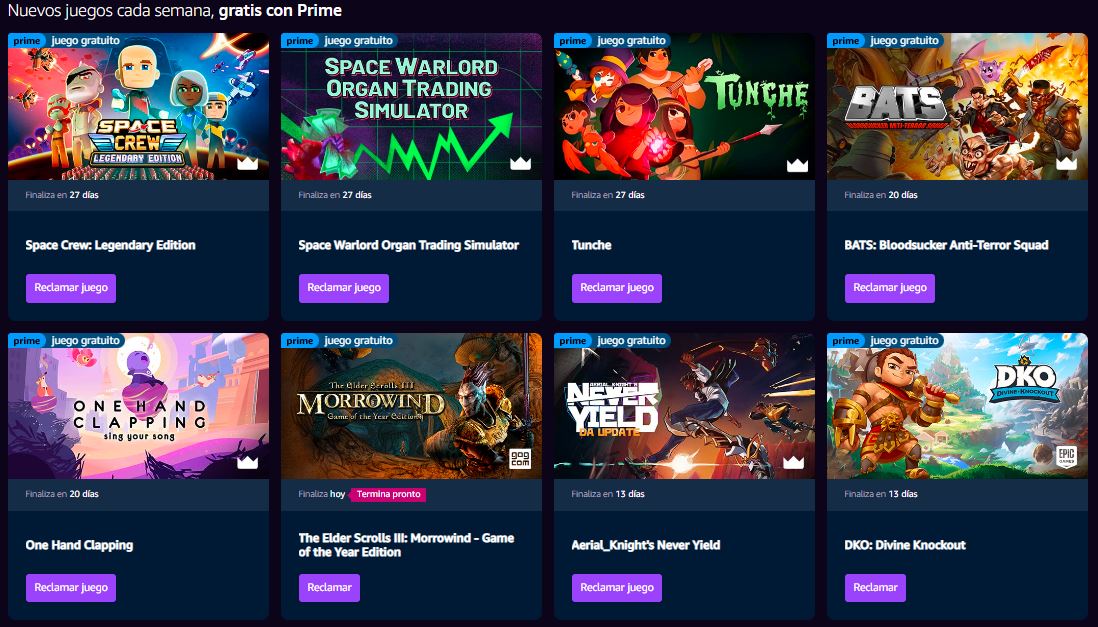Click Reclamar juego for BATS: Bloodsucker Anti-Terror Squad

tap(890, 288)
